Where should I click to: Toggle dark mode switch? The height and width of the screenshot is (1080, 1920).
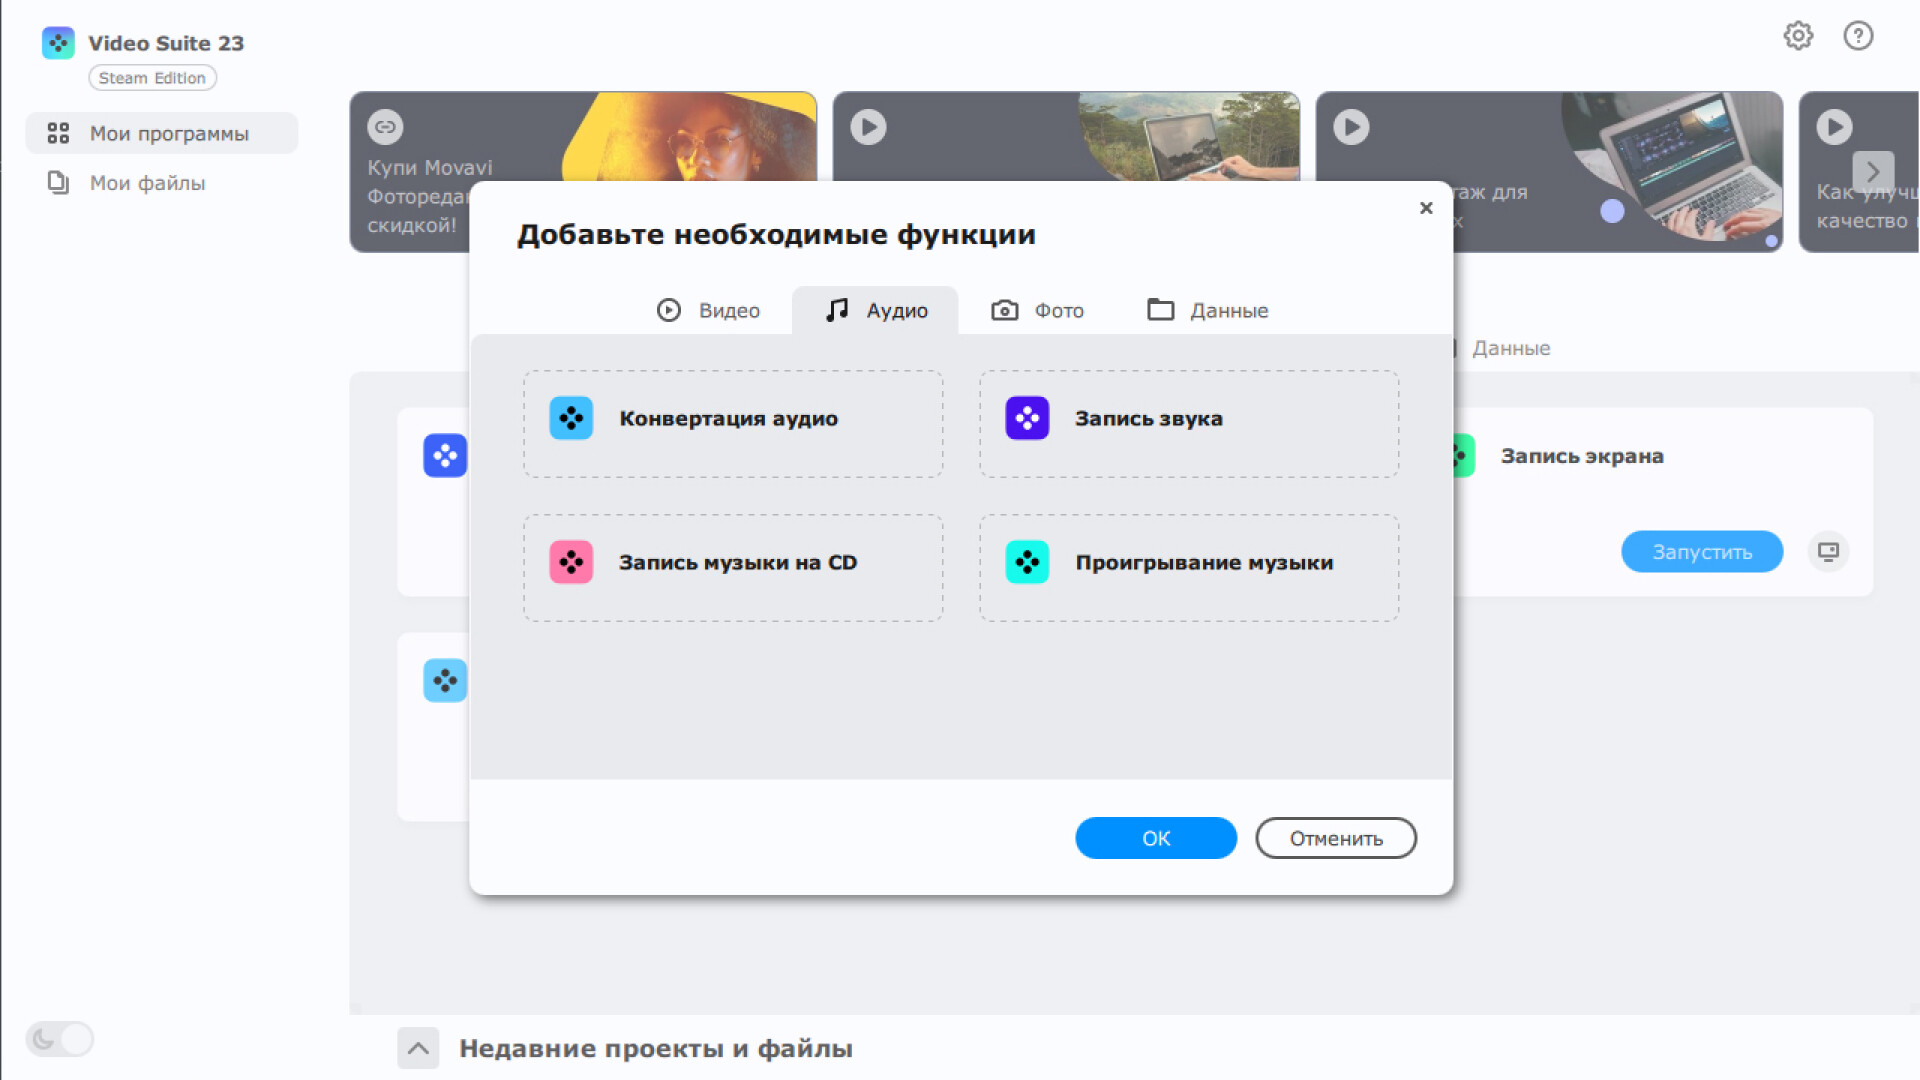point(60,1039)
